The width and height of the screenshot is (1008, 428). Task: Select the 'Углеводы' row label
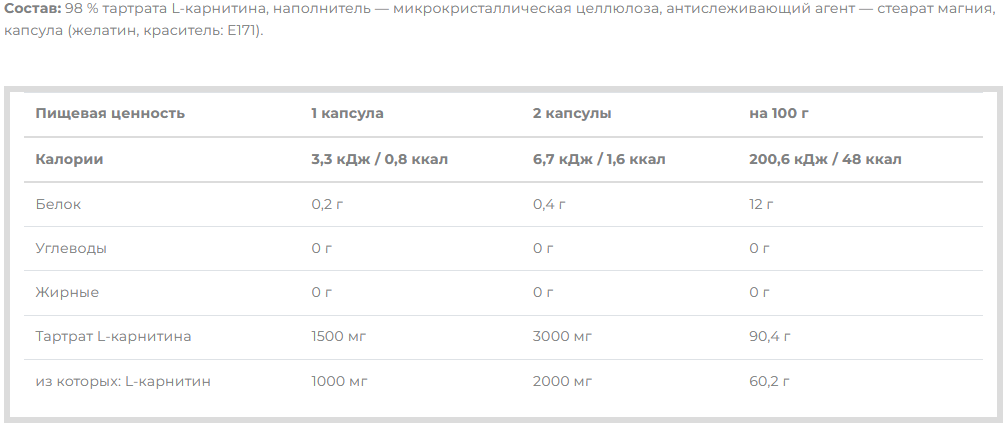(x=71, y=249)
